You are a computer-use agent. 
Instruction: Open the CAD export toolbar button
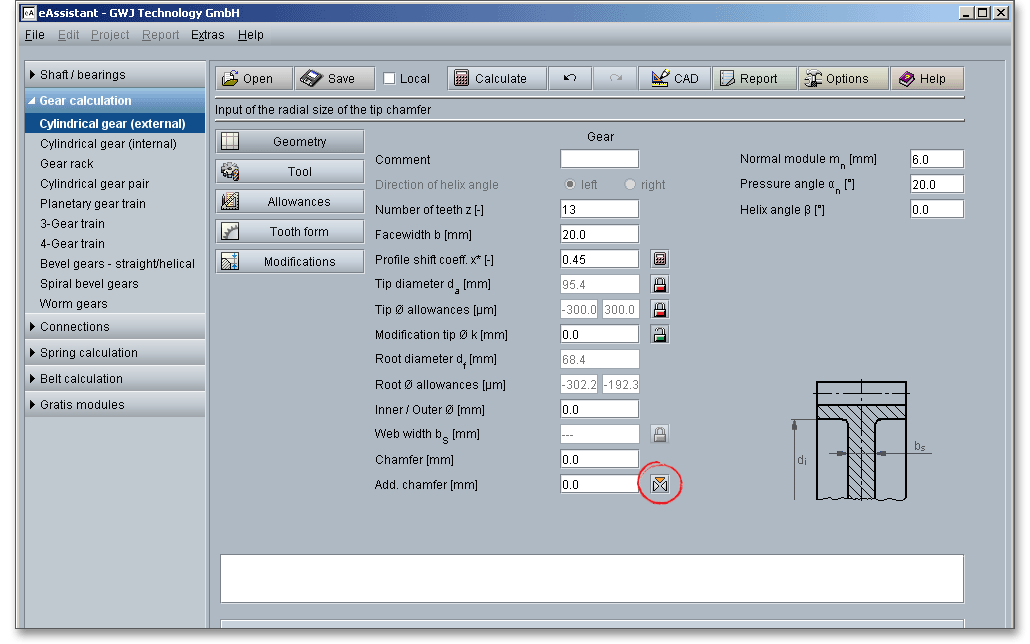[674, 79]
